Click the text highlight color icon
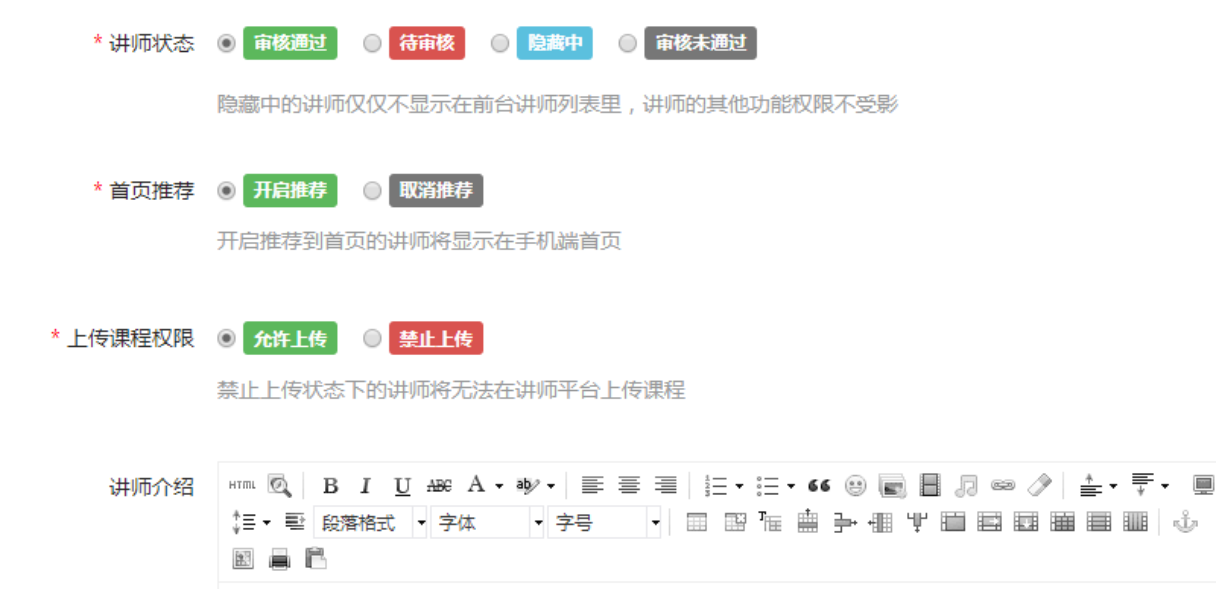The image size is (1216, 589). [x=527, y=486]
